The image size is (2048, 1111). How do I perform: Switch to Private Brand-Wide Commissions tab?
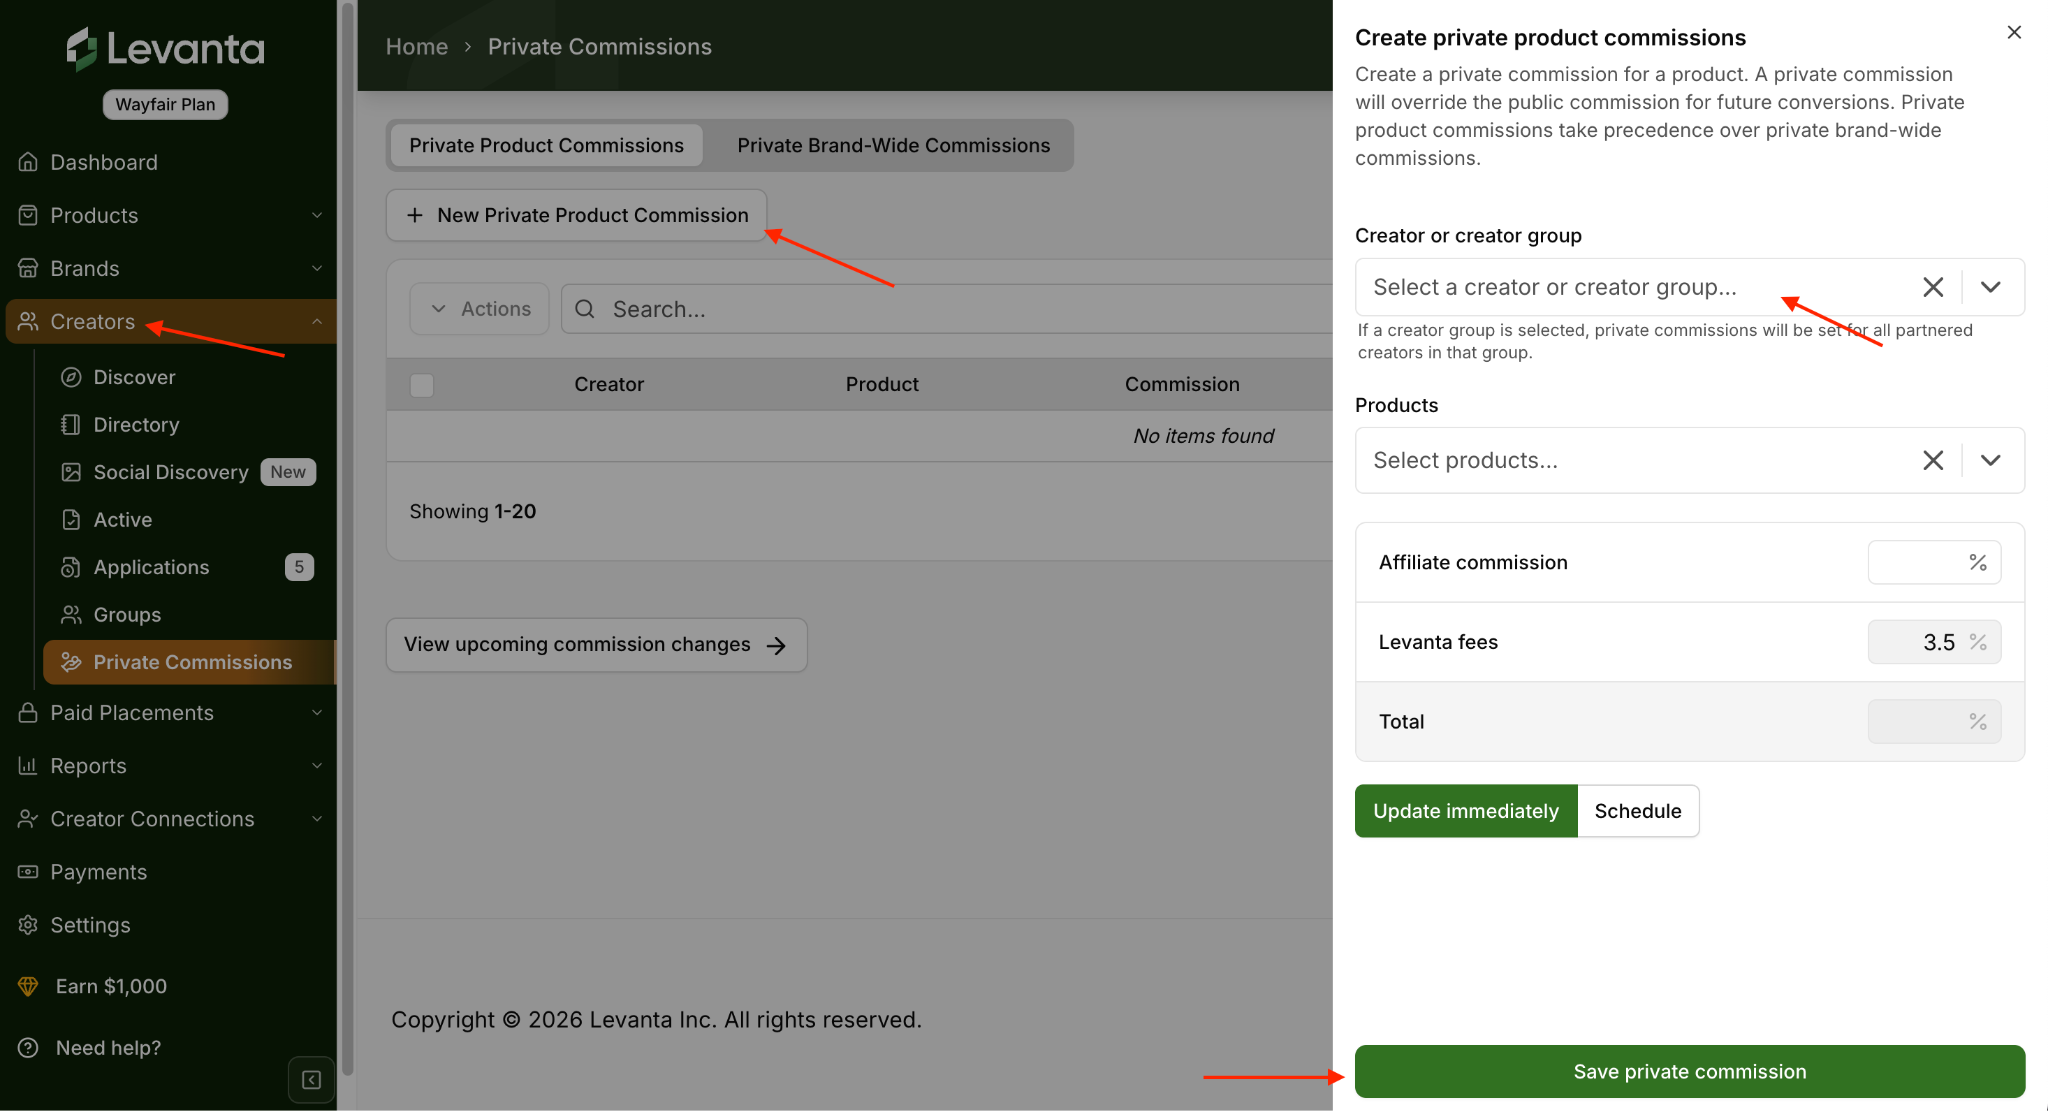click(893, 145)
